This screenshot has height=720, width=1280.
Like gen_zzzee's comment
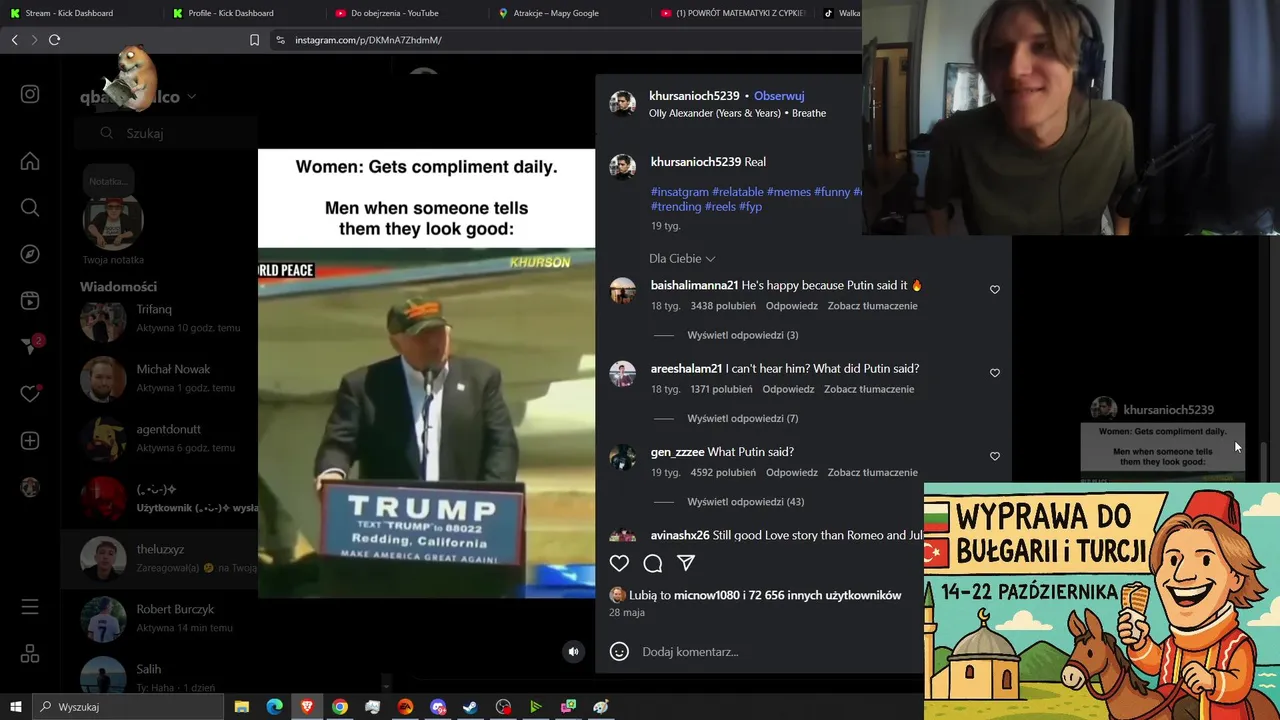click(994, 456)
